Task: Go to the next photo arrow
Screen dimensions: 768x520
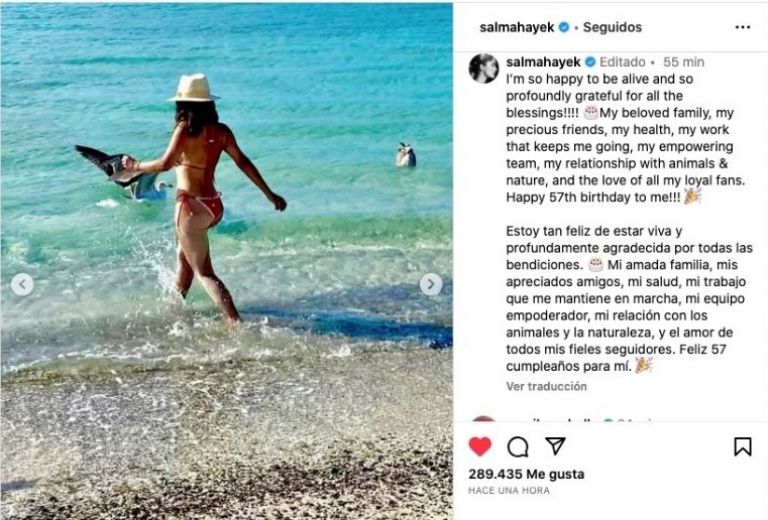Action: (431, 284)
